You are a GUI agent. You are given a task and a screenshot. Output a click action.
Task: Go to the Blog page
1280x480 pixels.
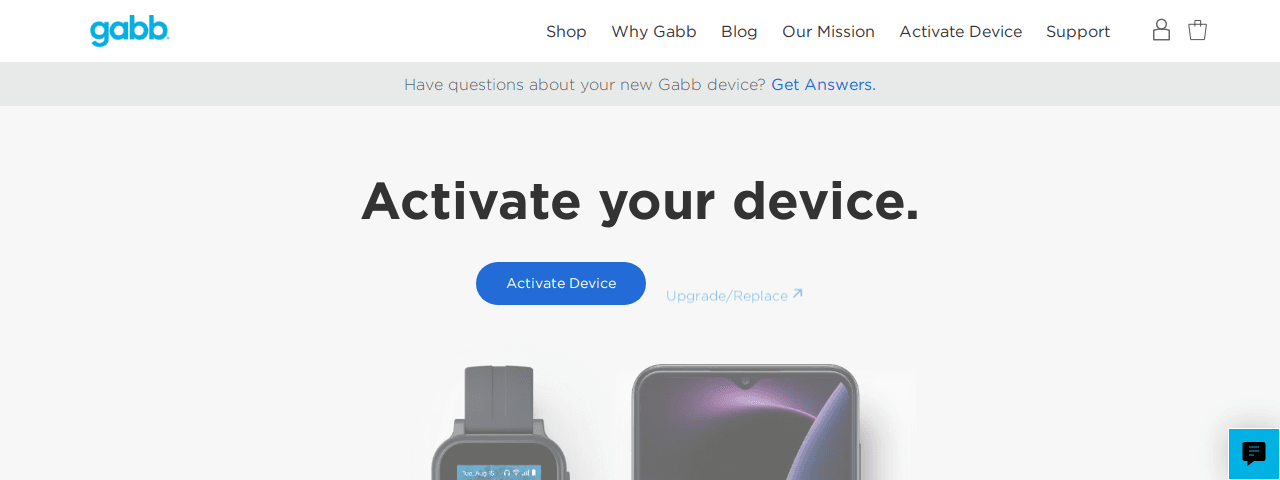coord(739,32)
